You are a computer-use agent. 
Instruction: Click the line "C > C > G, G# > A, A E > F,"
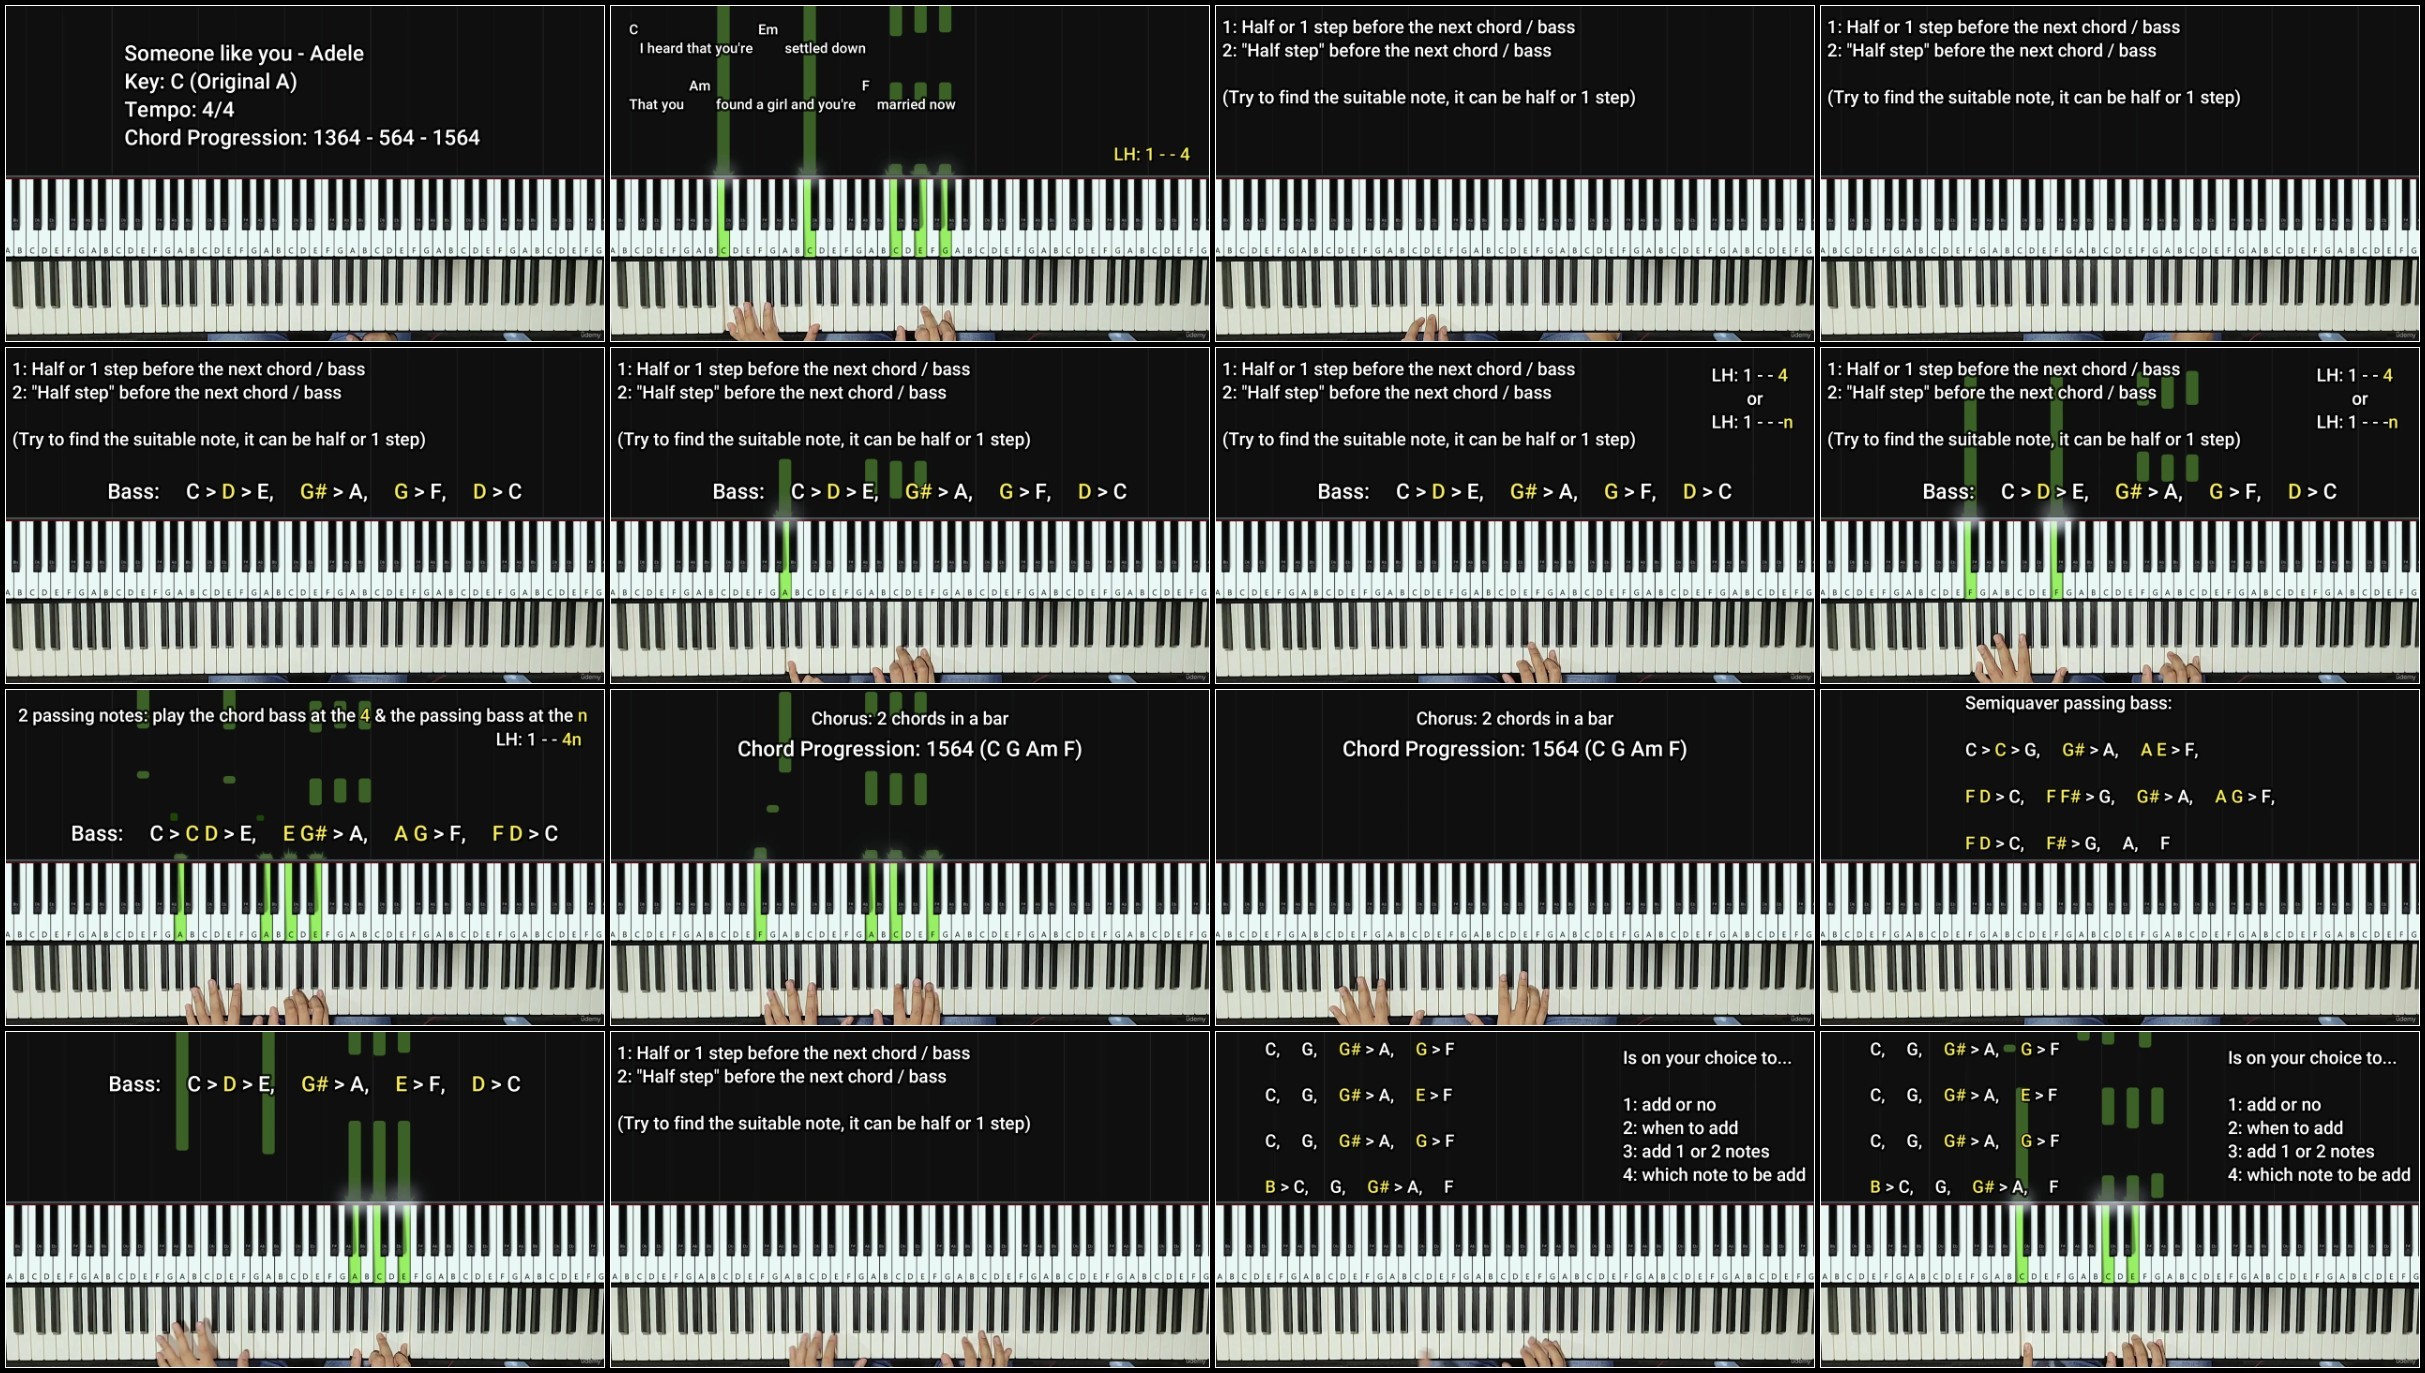pyautogui.click(x=2081, y=750)
